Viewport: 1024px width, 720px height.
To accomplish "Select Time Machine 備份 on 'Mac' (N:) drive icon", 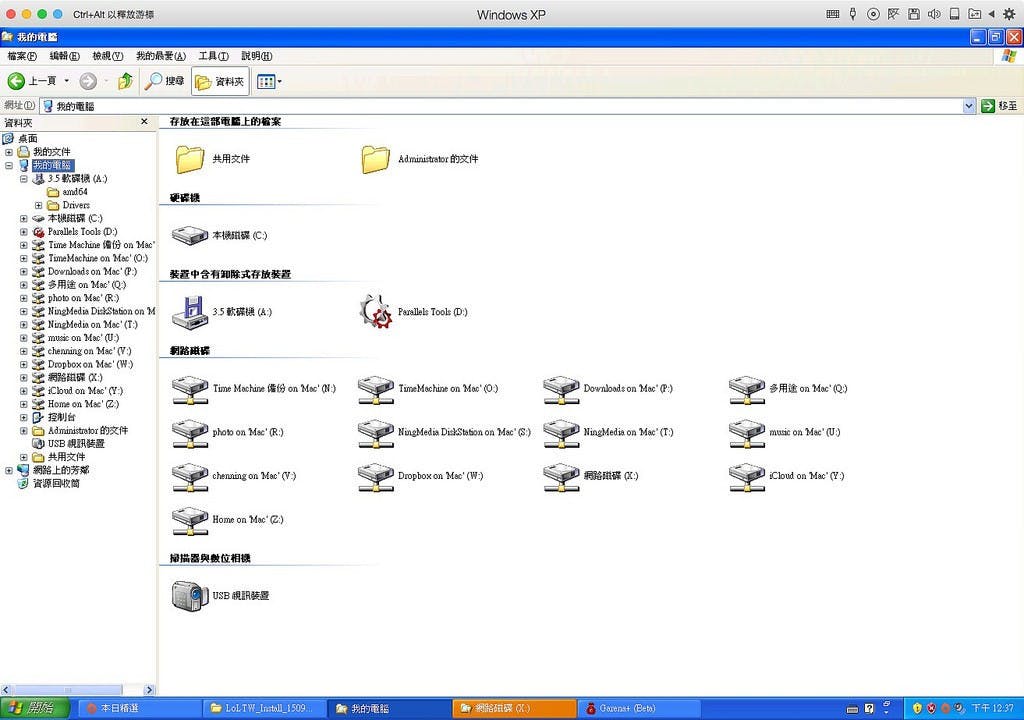I will [189, 390].
